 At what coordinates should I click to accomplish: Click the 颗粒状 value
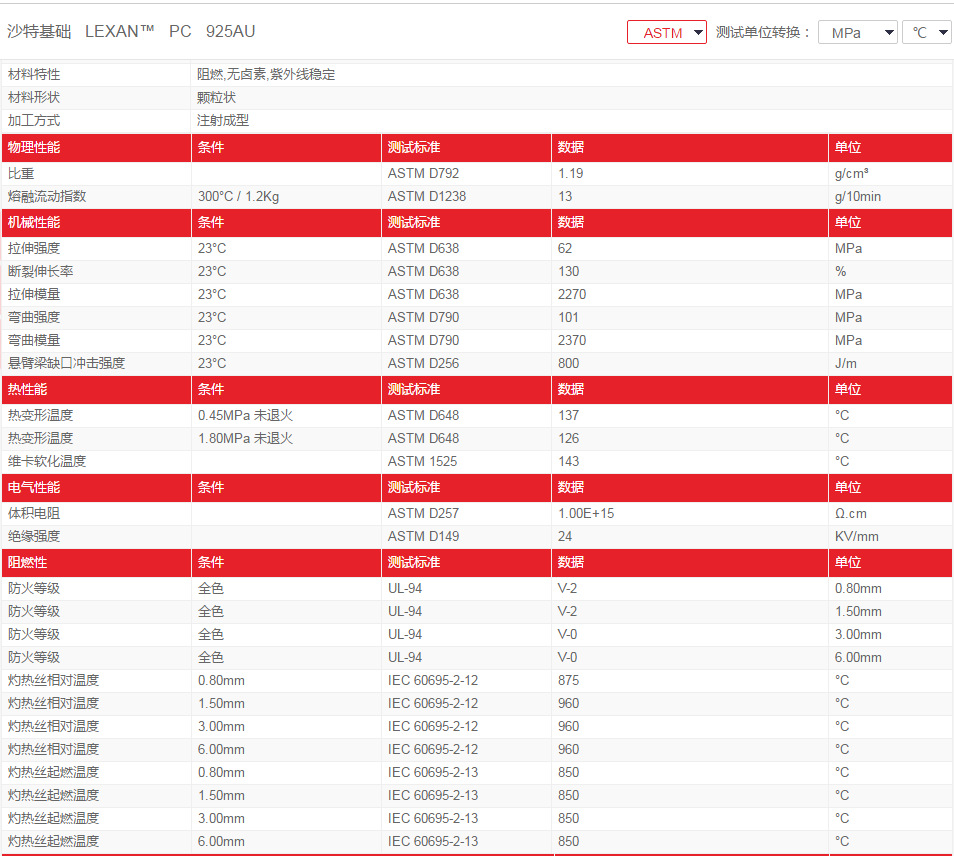[x=217, y=97]
